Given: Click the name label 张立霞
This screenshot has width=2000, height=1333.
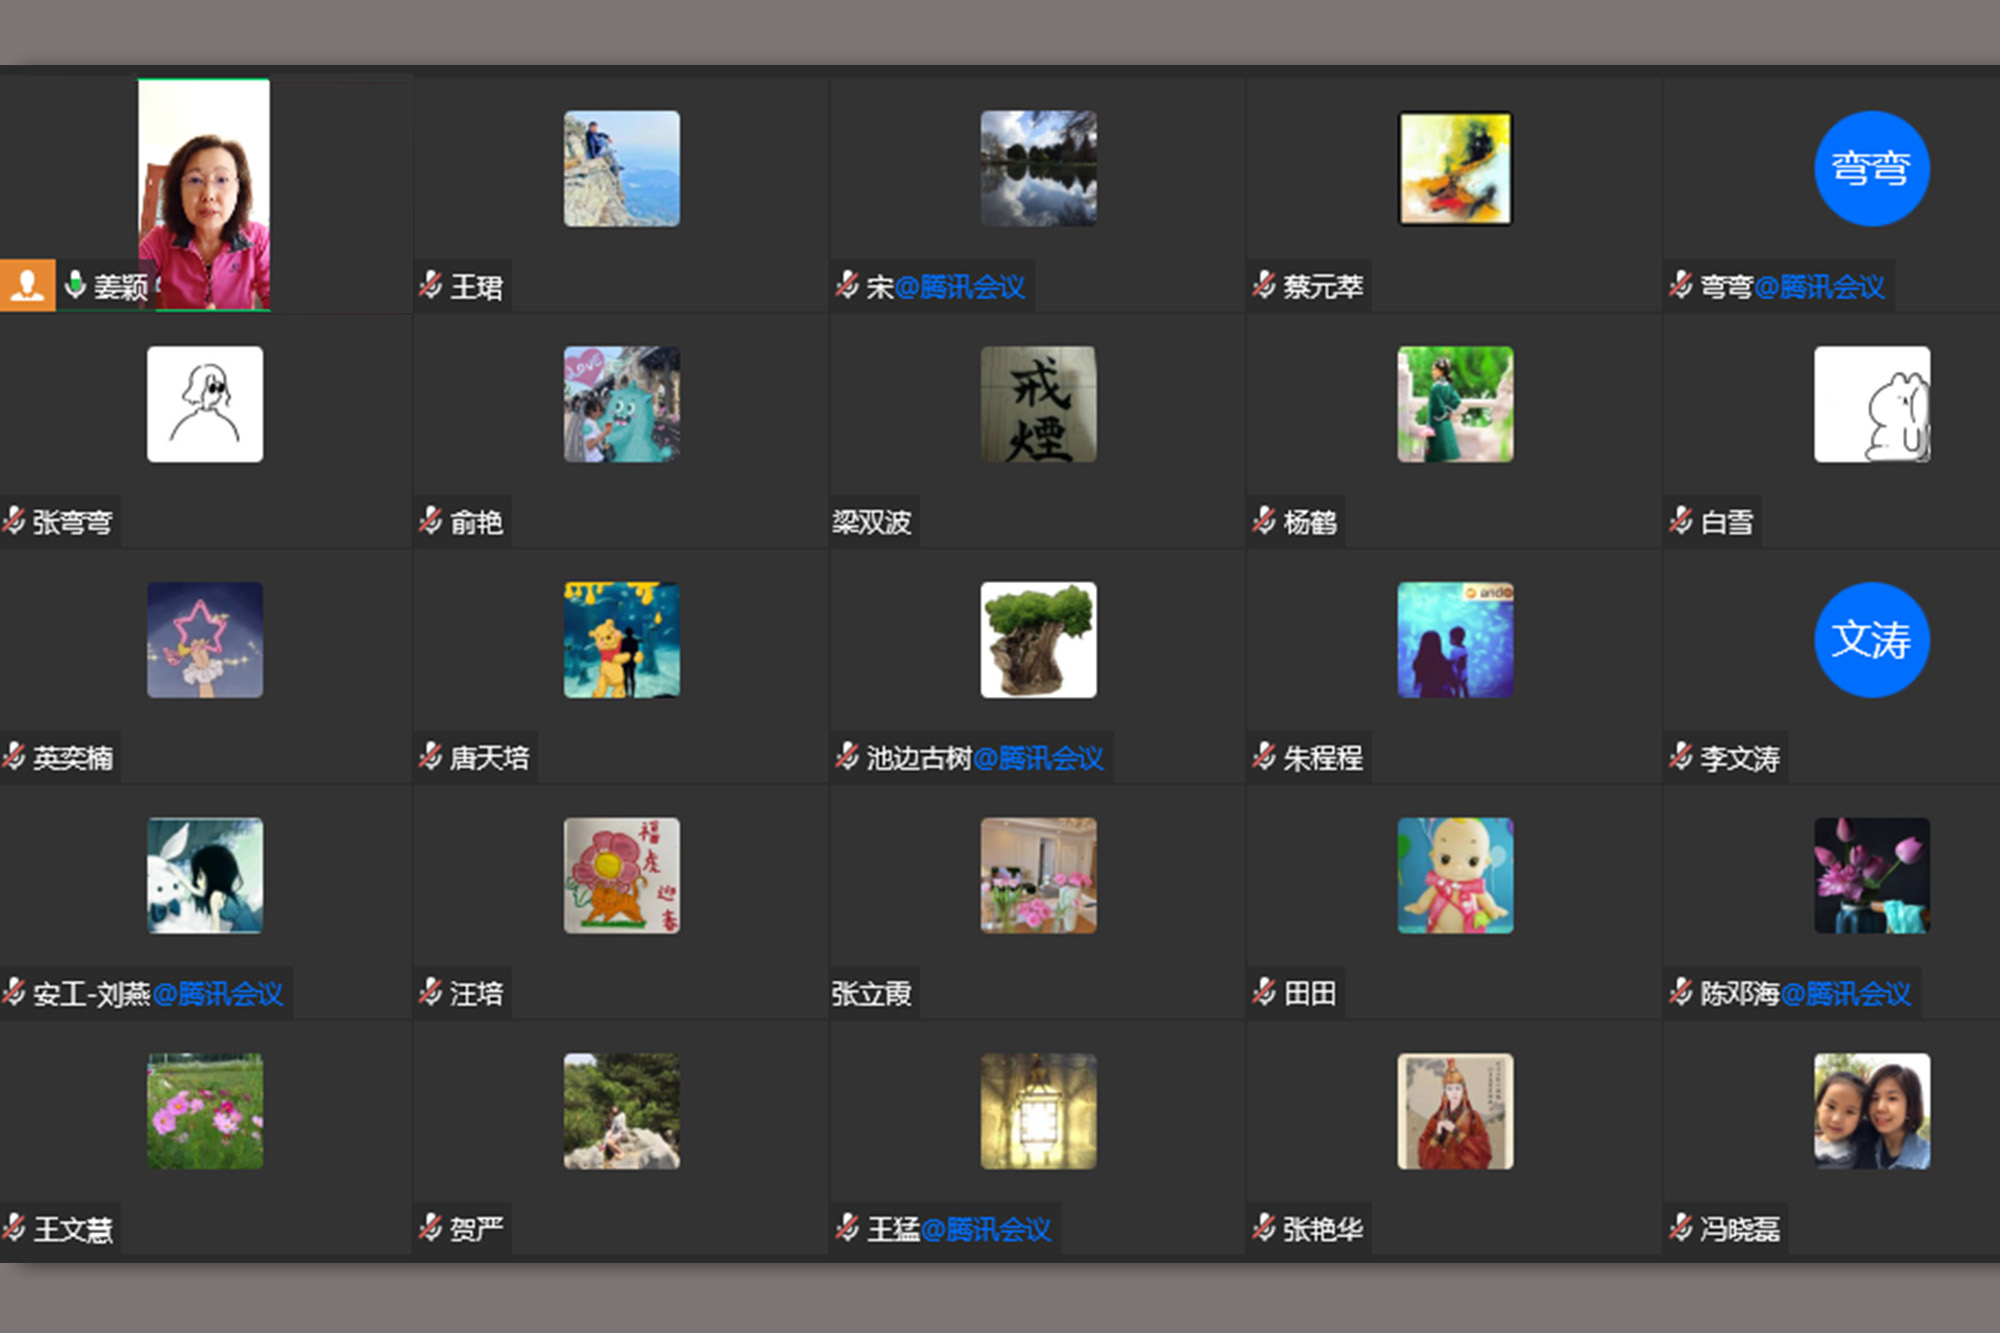Looking at the screenshot, I should pos(871,993).
